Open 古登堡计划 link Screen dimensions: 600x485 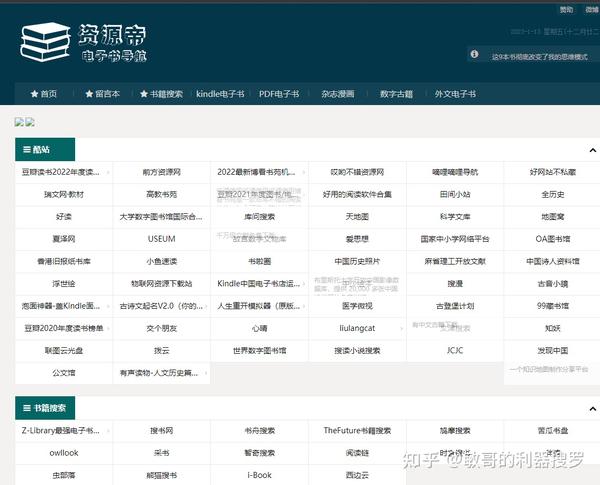click(x=455, y=306)
